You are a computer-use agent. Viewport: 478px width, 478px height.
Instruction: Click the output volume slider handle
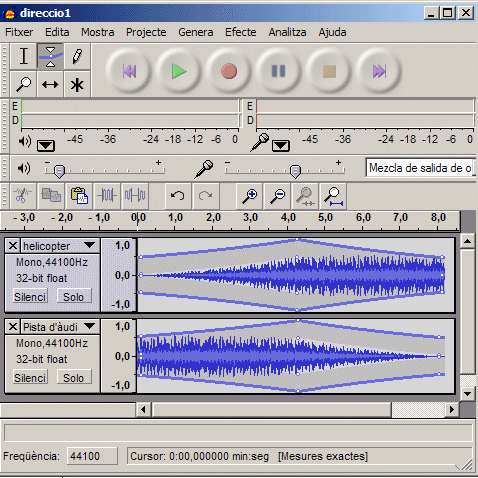(59, 171)
